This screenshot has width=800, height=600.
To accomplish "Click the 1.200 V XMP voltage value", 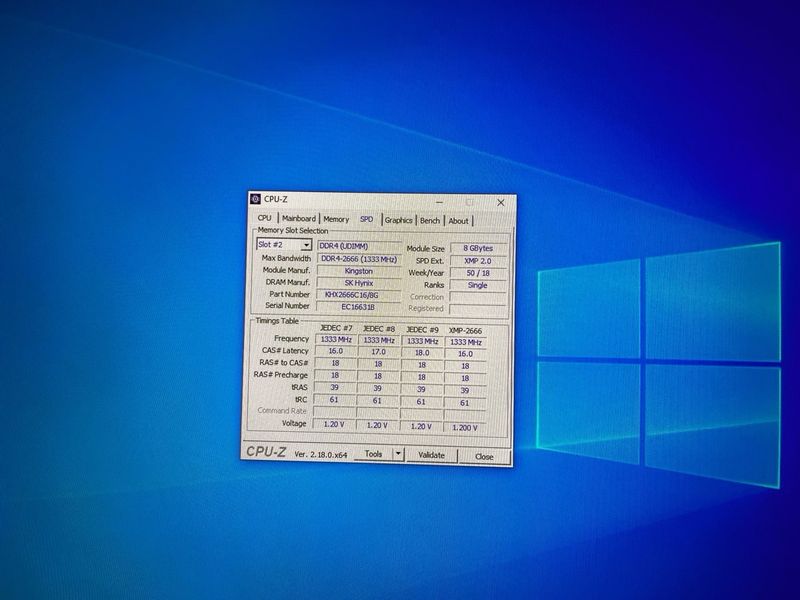I will (x=464, y=428).
